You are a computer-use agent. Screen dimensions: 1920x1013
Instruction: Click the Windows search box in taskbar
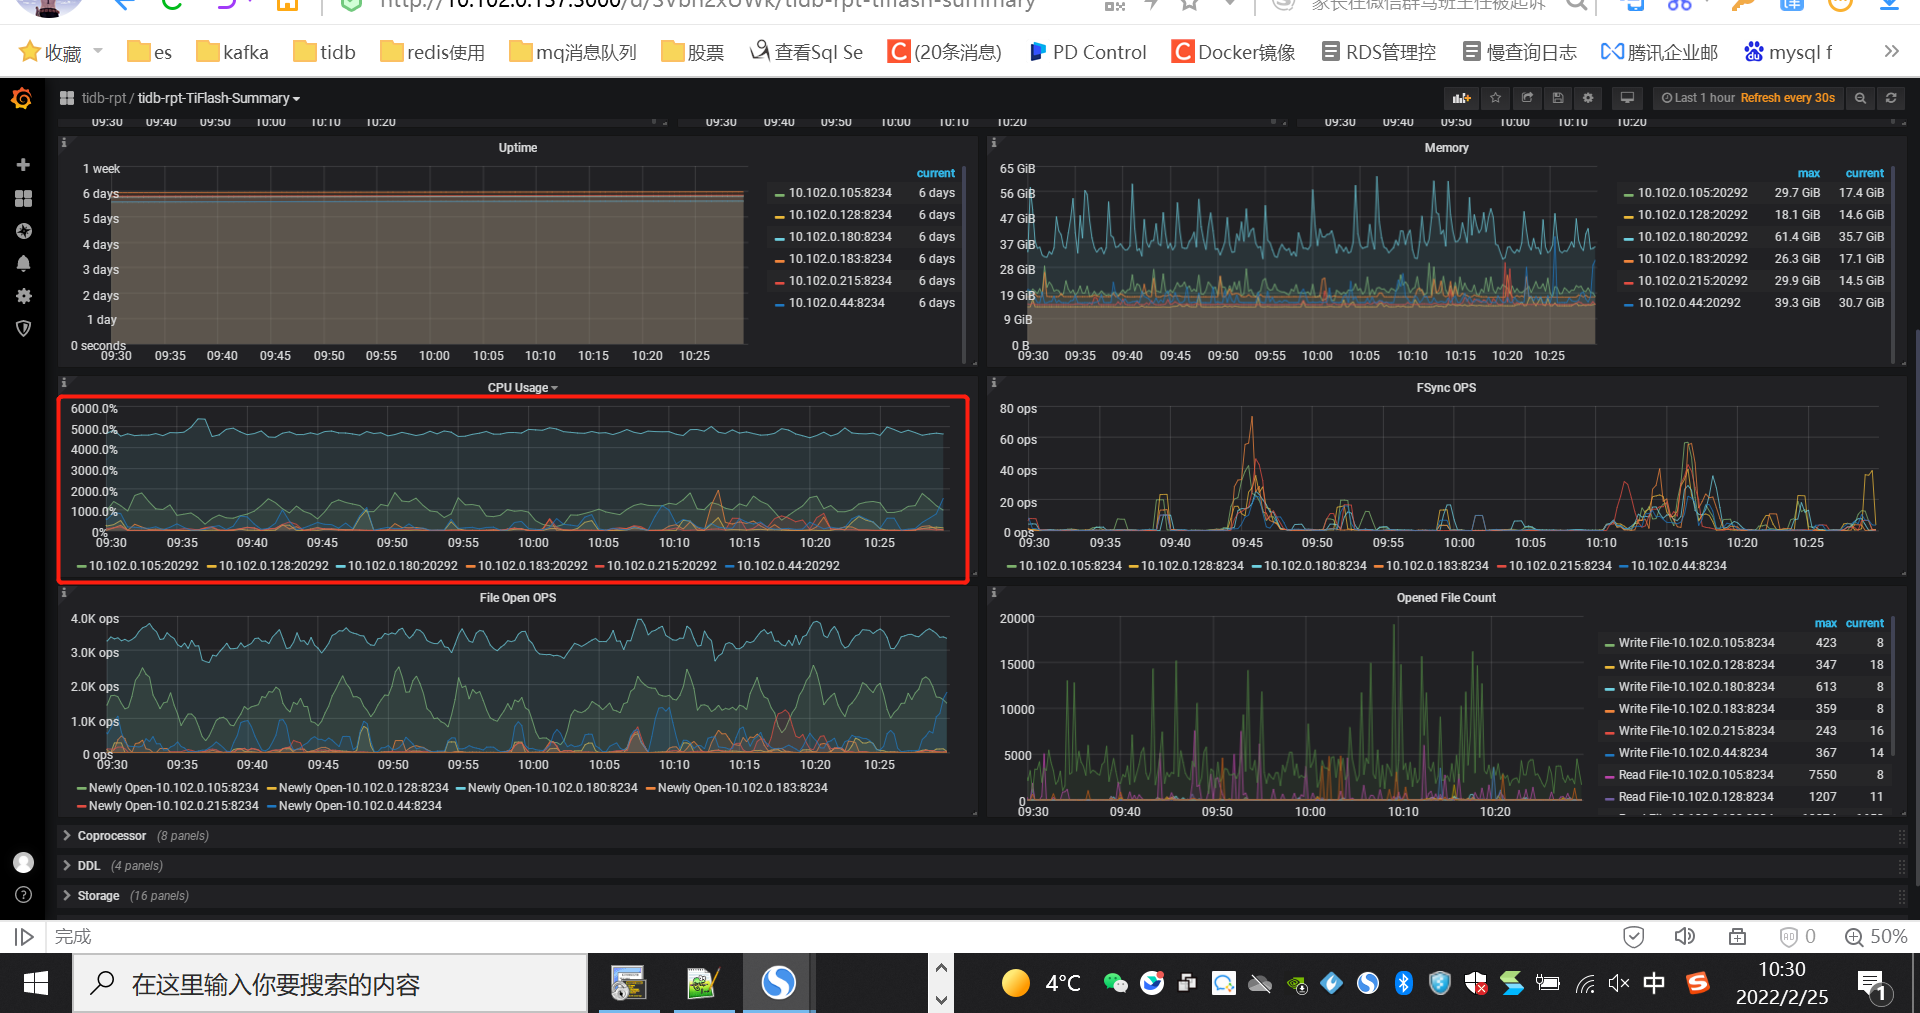pos(330,984)
